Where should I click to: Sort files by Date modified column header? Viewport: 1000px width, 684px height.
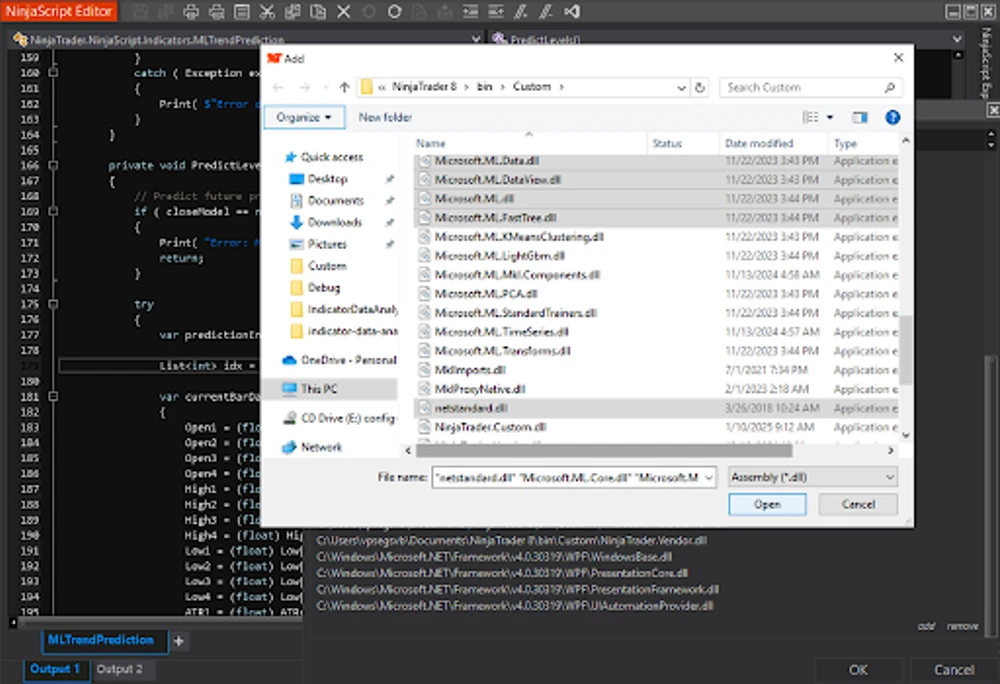774,143
